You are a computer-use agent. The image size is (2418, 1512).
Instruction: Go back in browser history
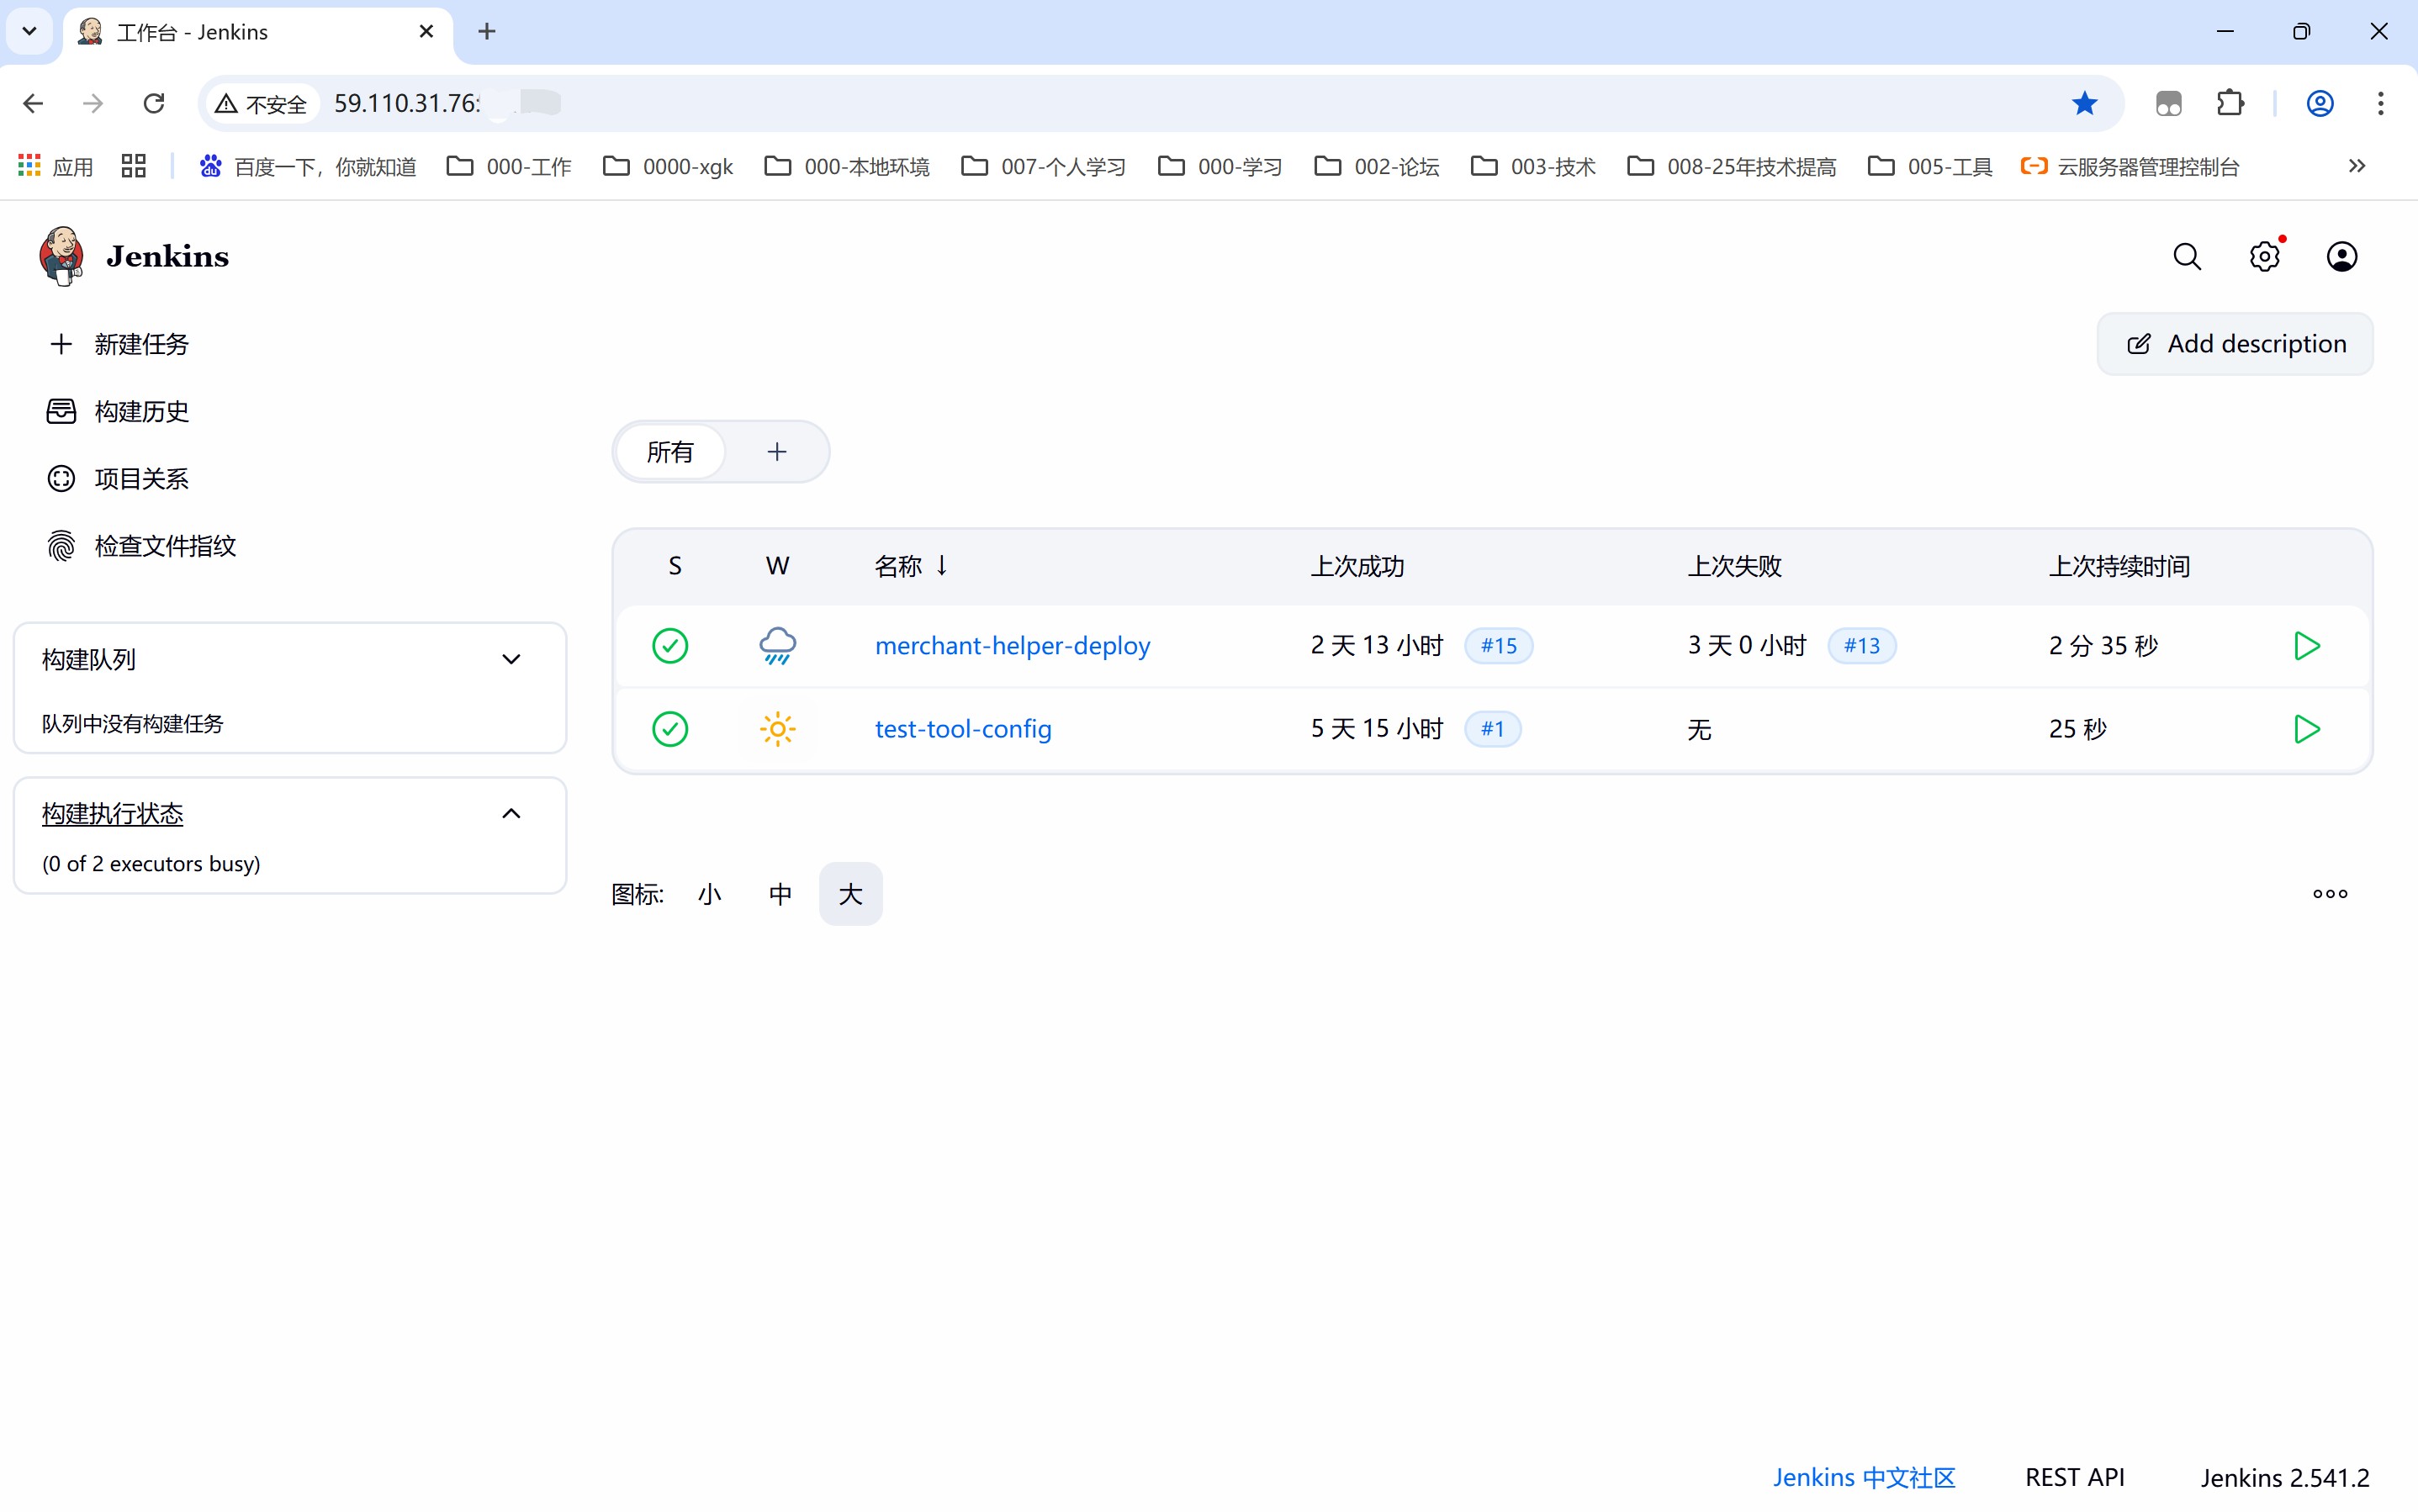[33, 103]
